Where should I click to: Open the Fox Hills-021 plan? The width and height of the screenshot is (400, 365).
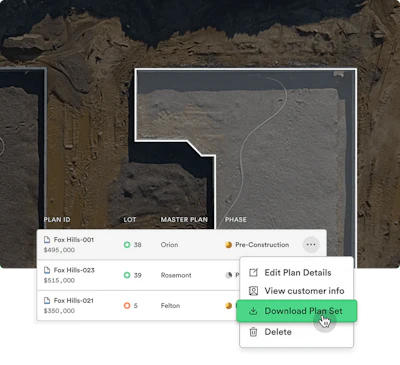coord(74,300)
